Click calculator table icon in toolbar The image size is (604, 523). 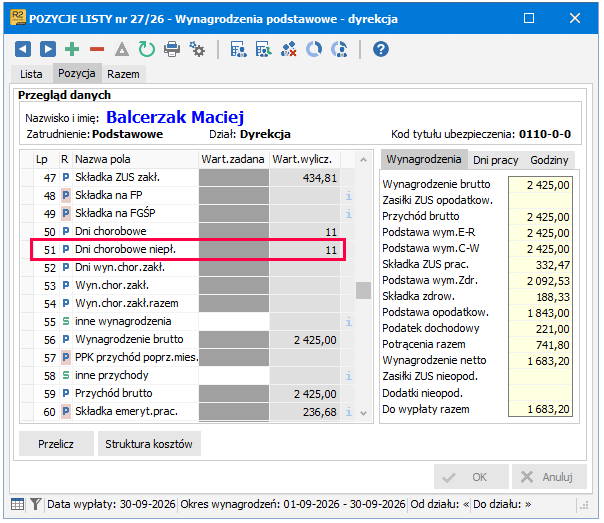[238, 49]
